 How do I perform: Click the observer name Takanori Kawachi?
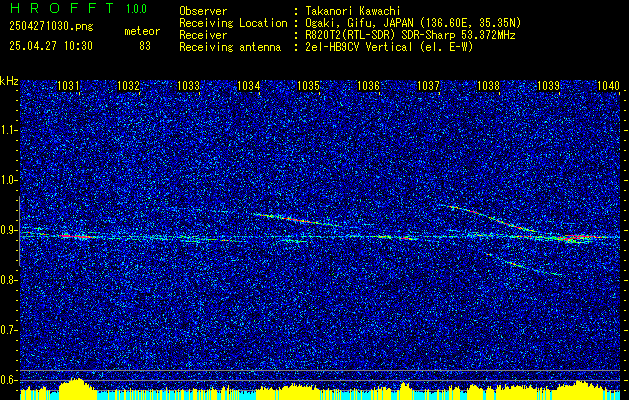pyautogui.click(x=353, y=11)
